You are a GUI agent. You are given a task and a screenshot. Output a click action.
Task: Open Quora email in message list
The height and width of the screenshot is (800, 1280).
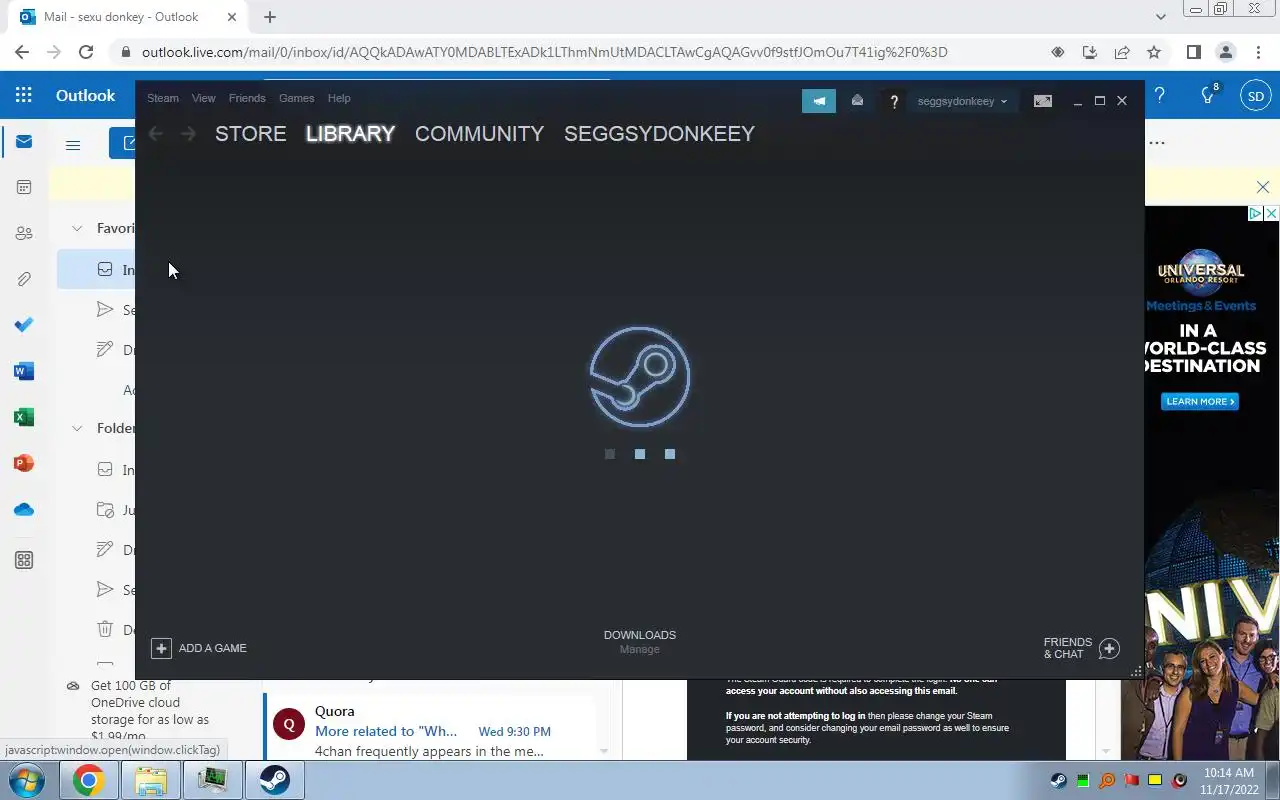[x=430, y=731]
